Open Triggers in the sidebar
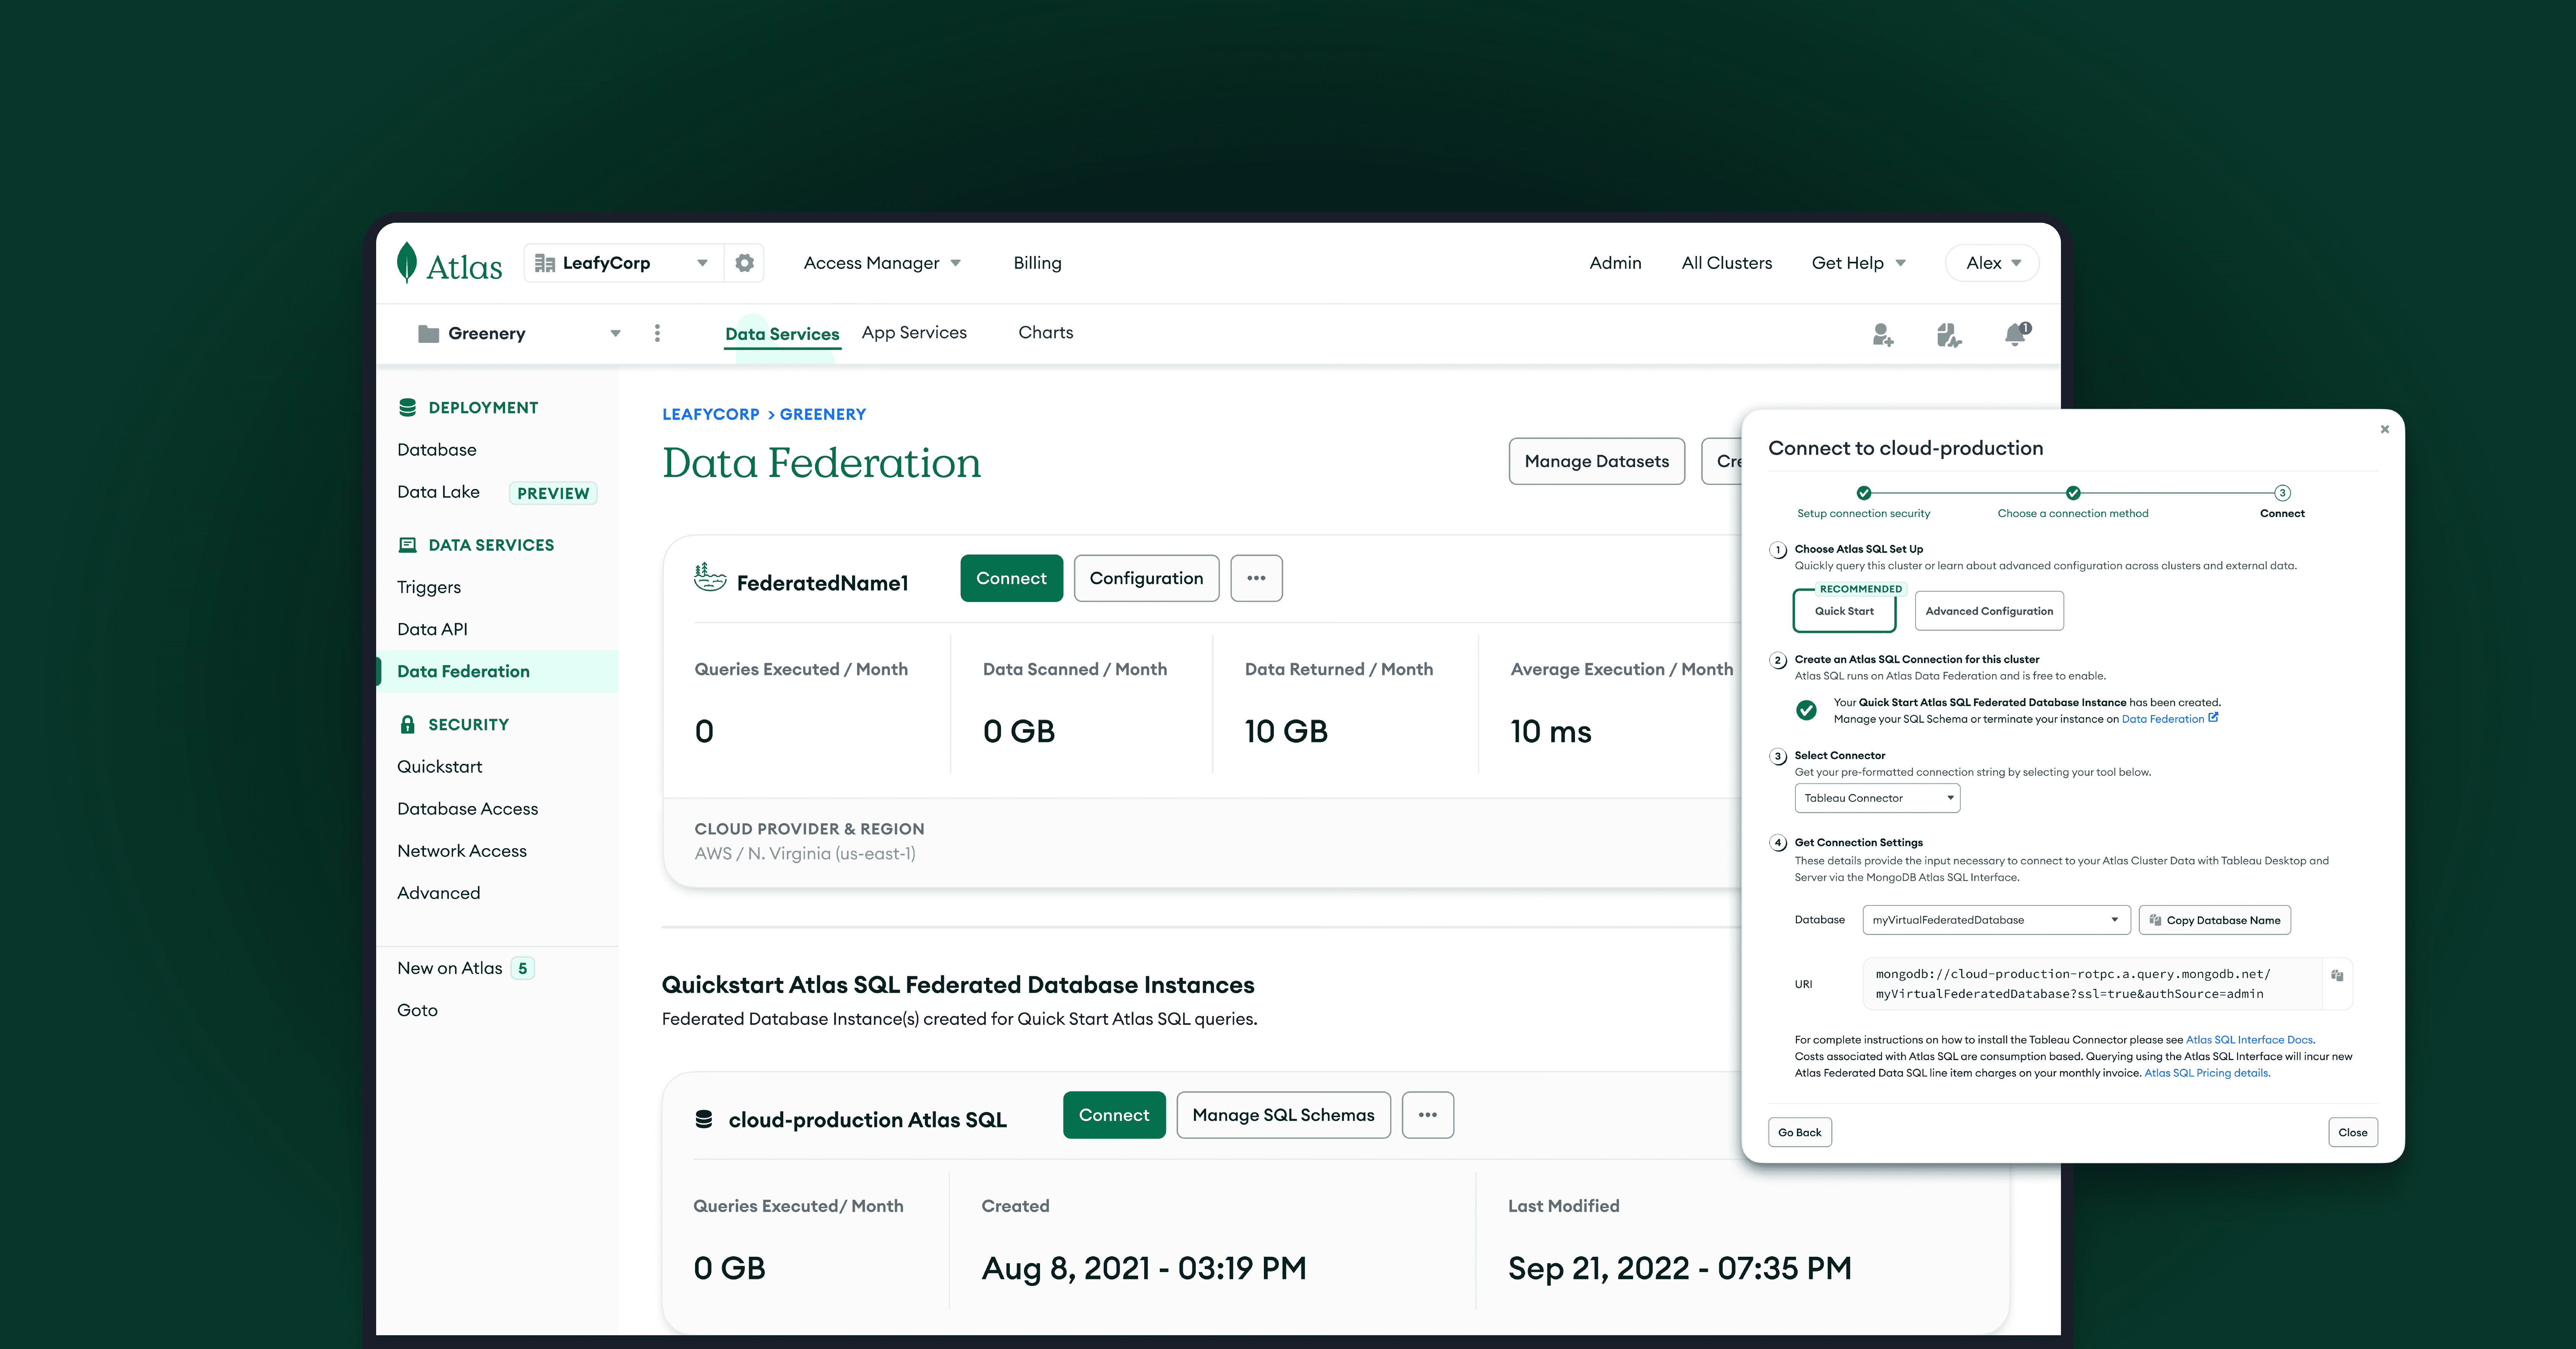2576x1349 pixels. pyautogui.click(x=429, y=587)
